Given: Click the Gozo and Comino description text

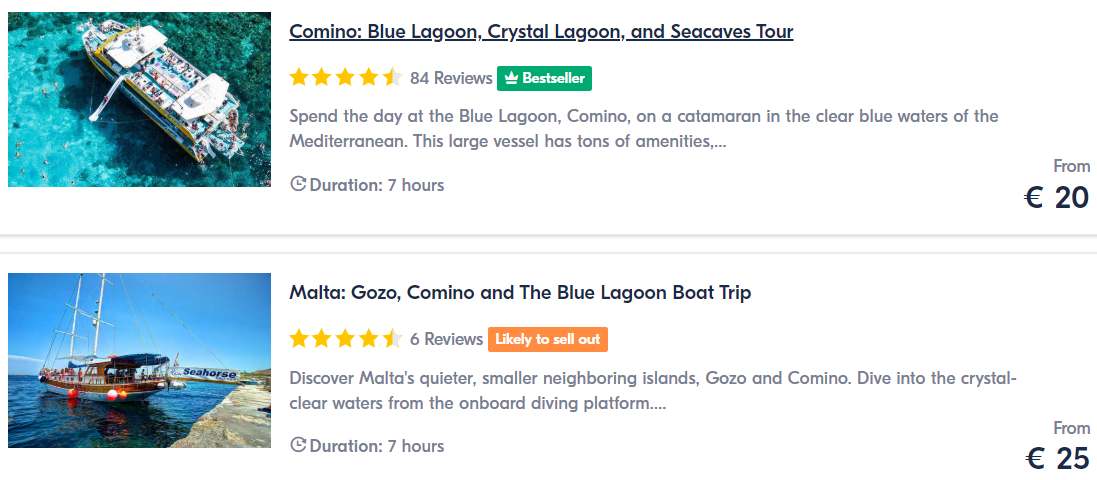Looking at the screenshot, I should (x=653, y=391).
